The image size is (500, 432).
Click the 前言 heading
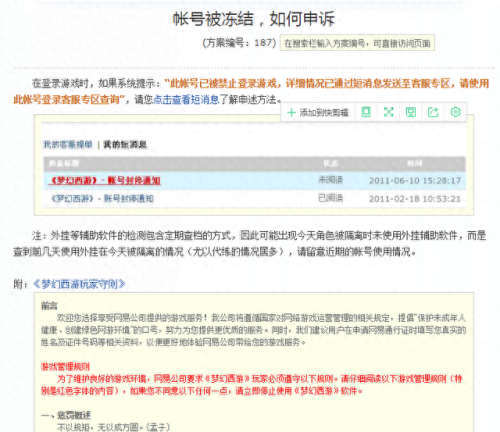coord(49,306)
